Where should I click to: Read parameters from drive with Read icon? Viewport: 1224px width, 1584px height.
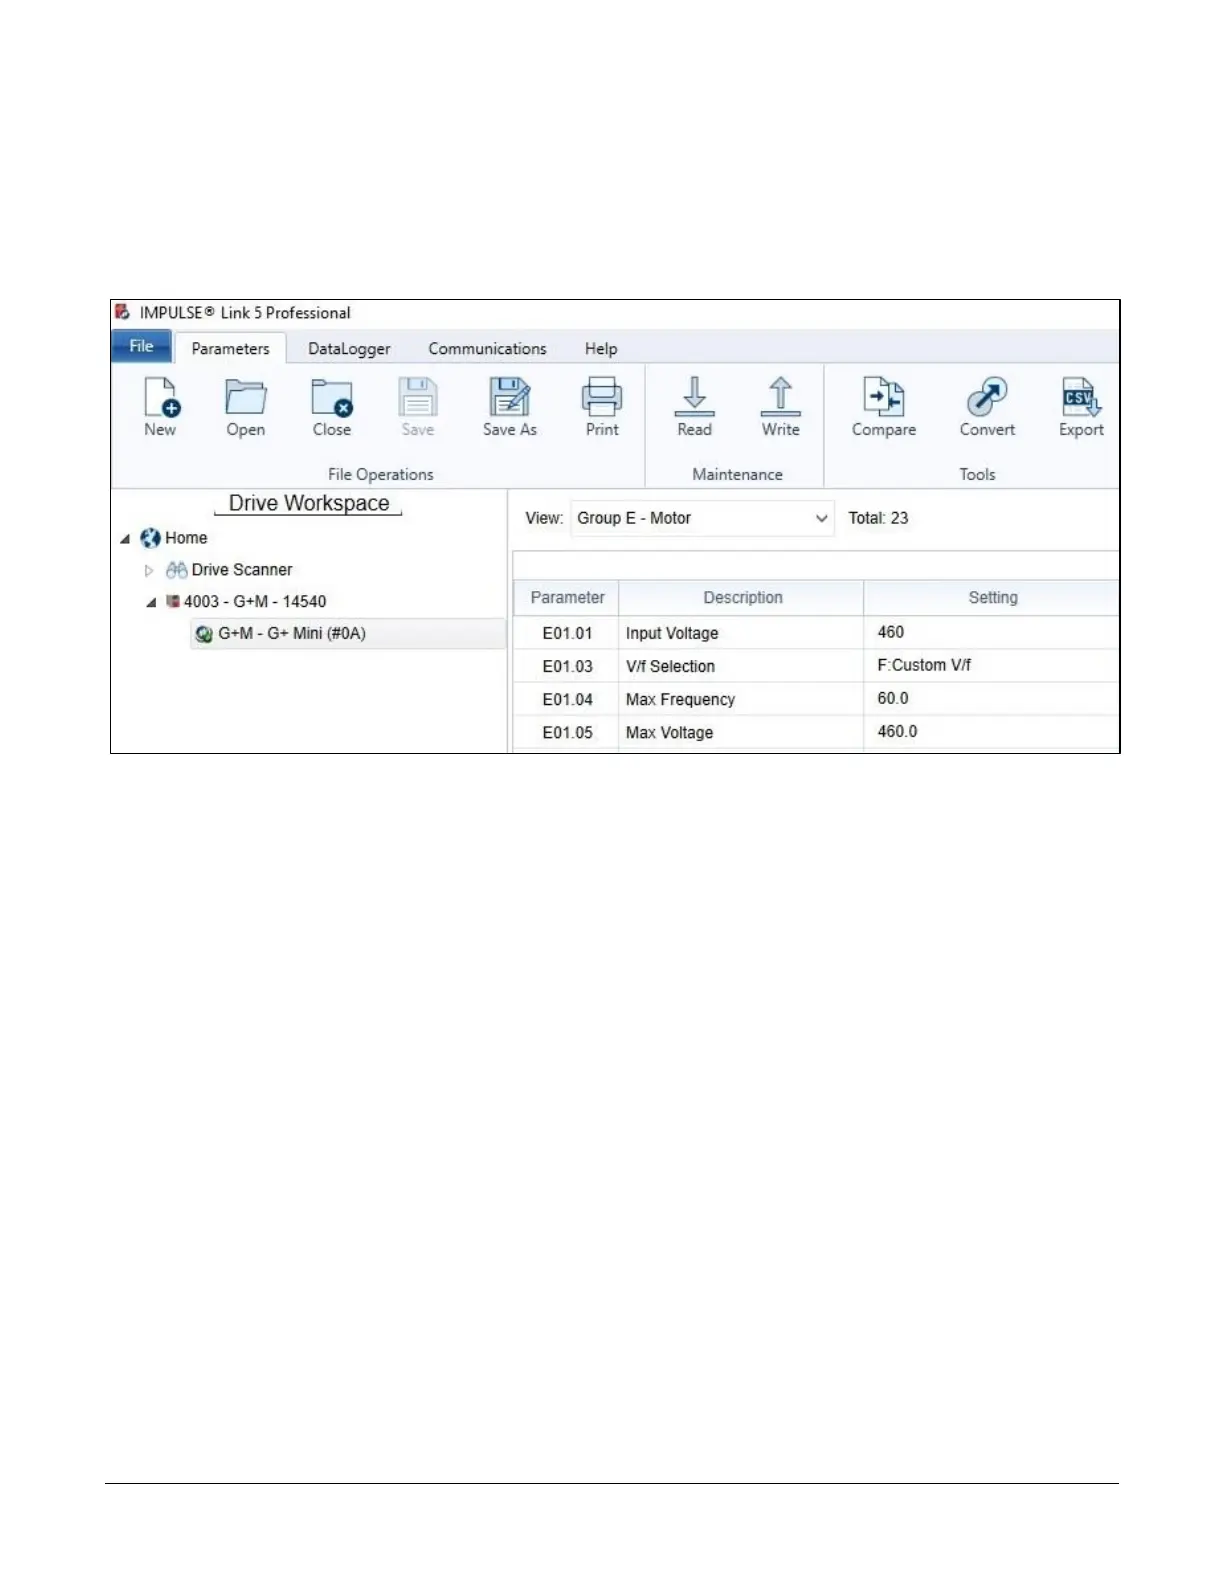coord(695,397)
